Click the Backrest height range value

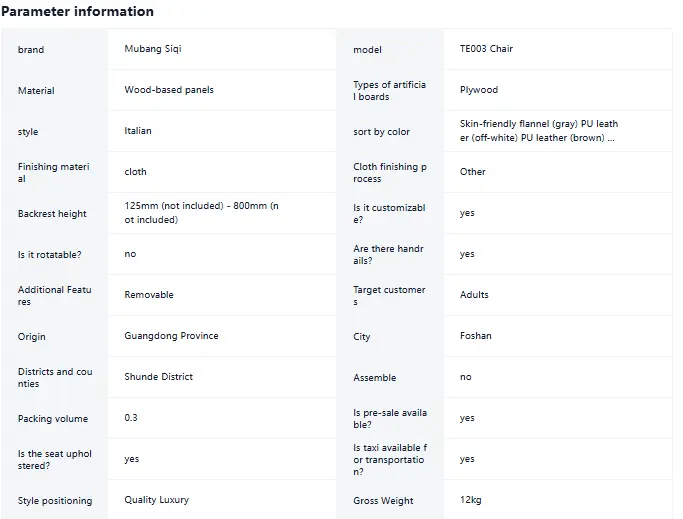(x=201, y=212)
